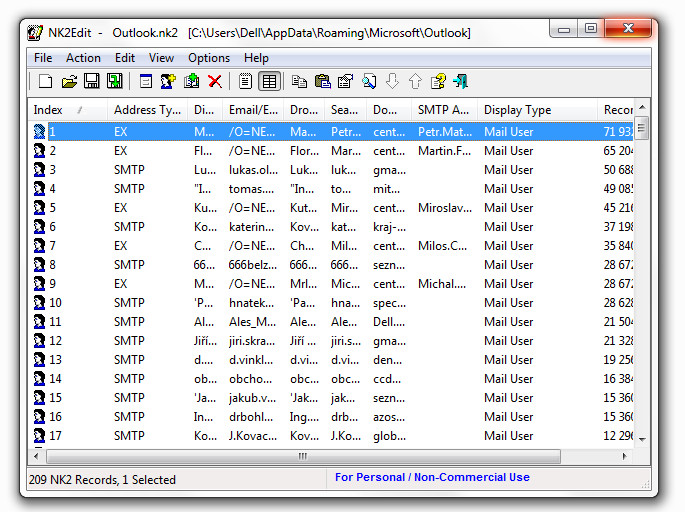Screen dimensions: 685x512
Task: Click the horizontal scrollbar right arrow
Action: (x=624, y=457)
